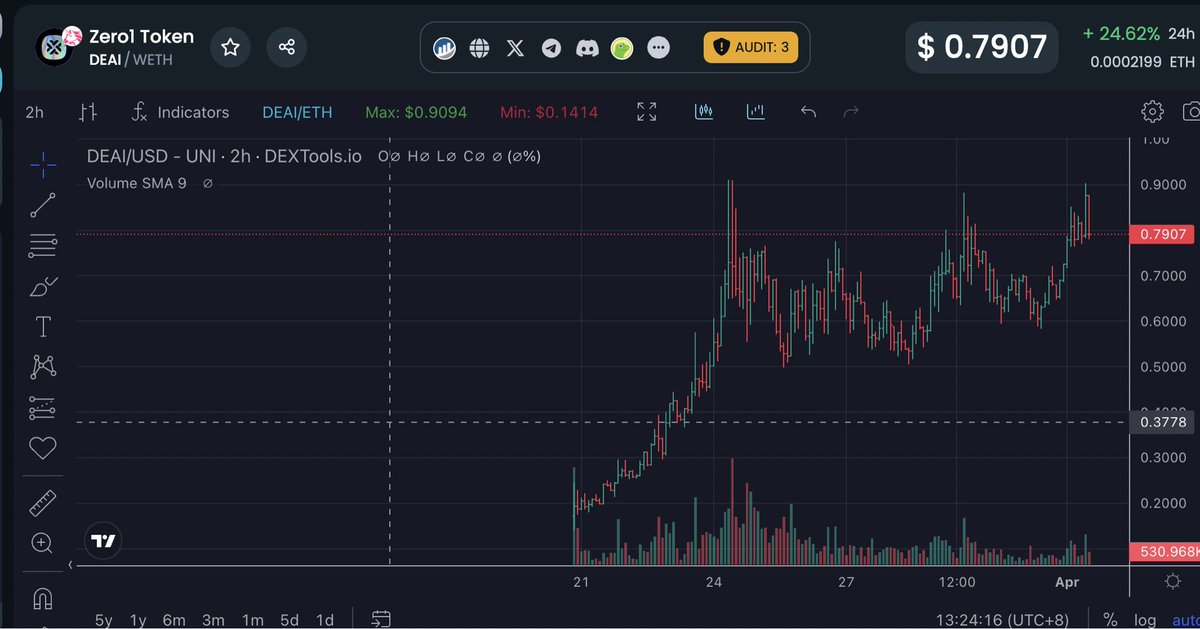The height and width of the screenshot is (629, 1200).
Task: Click the DEAI / WETH pair label
Action: (131, 60)
